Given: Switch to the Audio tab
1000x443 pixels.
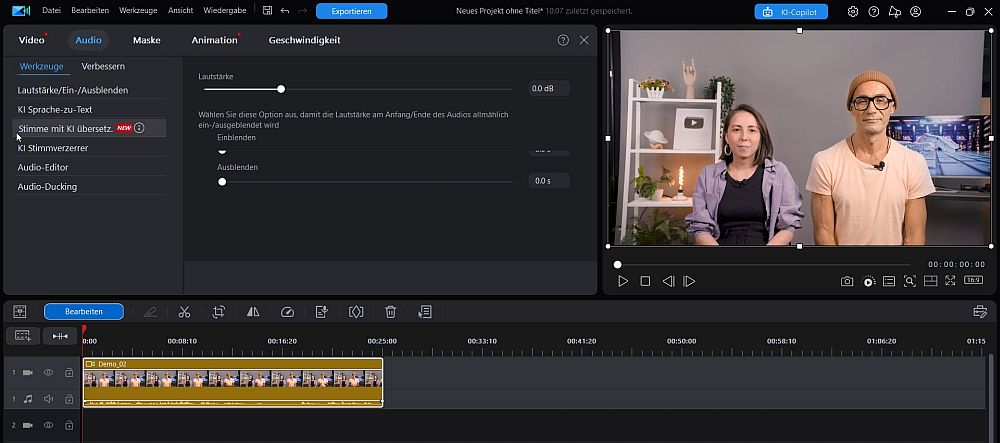Looking at the screenshot, I should click(x=89, y=40).
